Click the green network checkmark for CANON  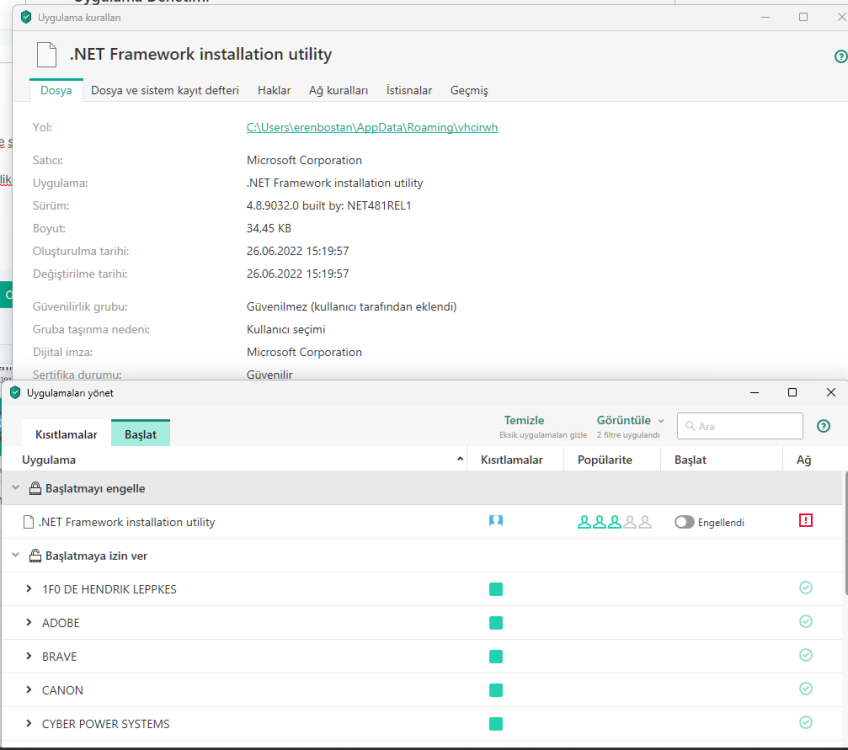click(806, 689)
